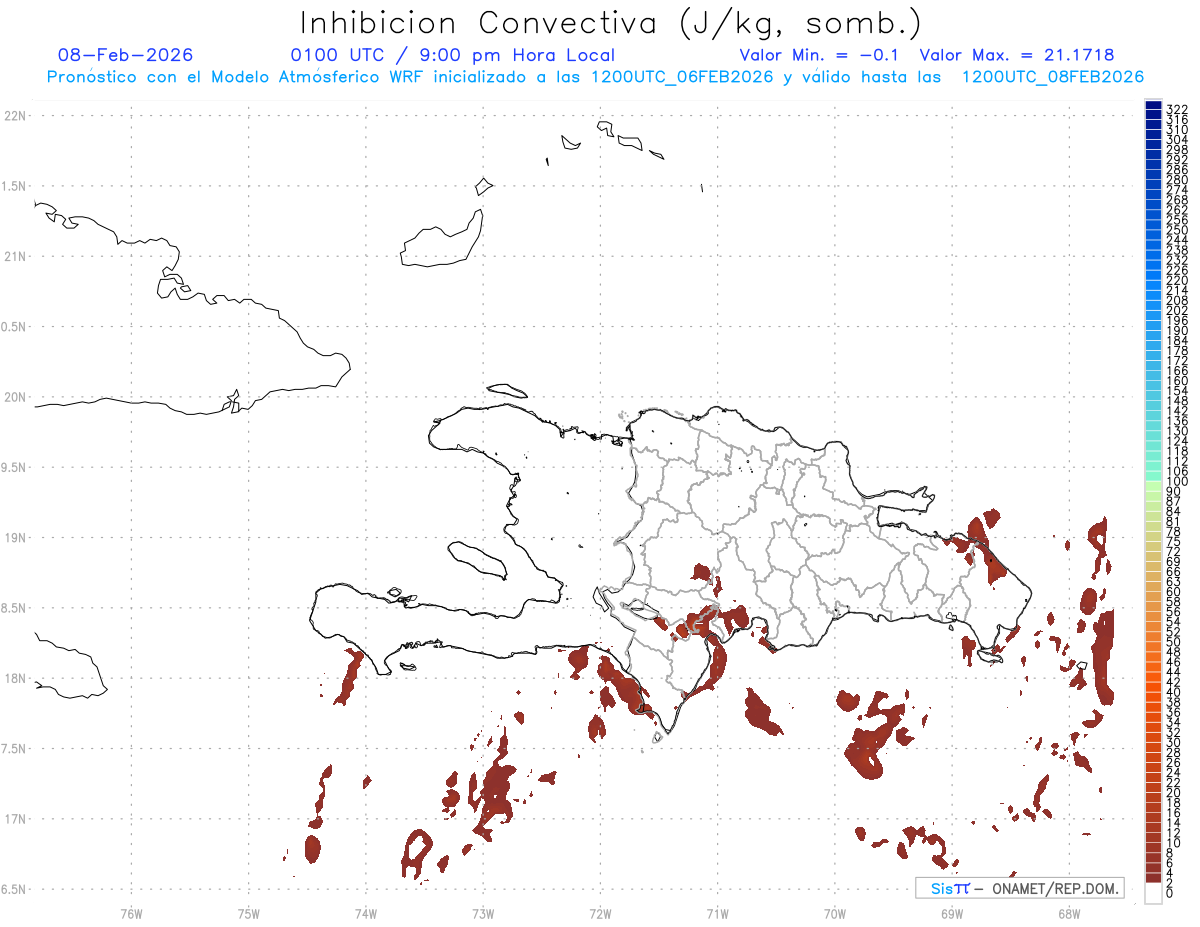
Task: Click the '0' colorbar value
Action: coord(1170,892)
